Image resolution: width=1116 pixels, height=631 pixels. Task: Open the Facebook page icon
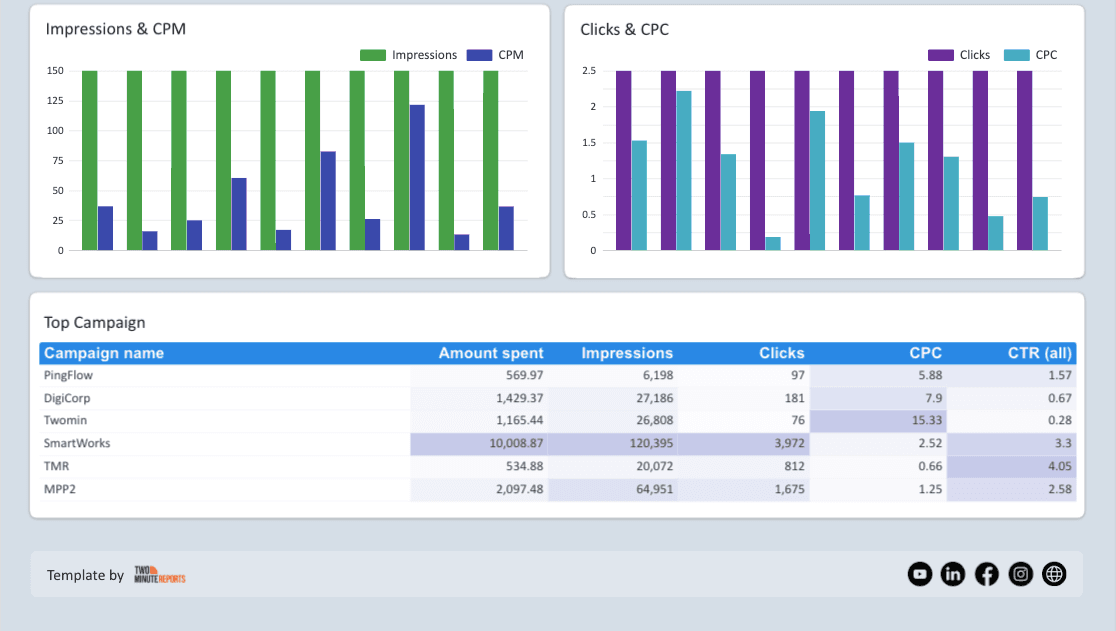click(x=986, y=574)
